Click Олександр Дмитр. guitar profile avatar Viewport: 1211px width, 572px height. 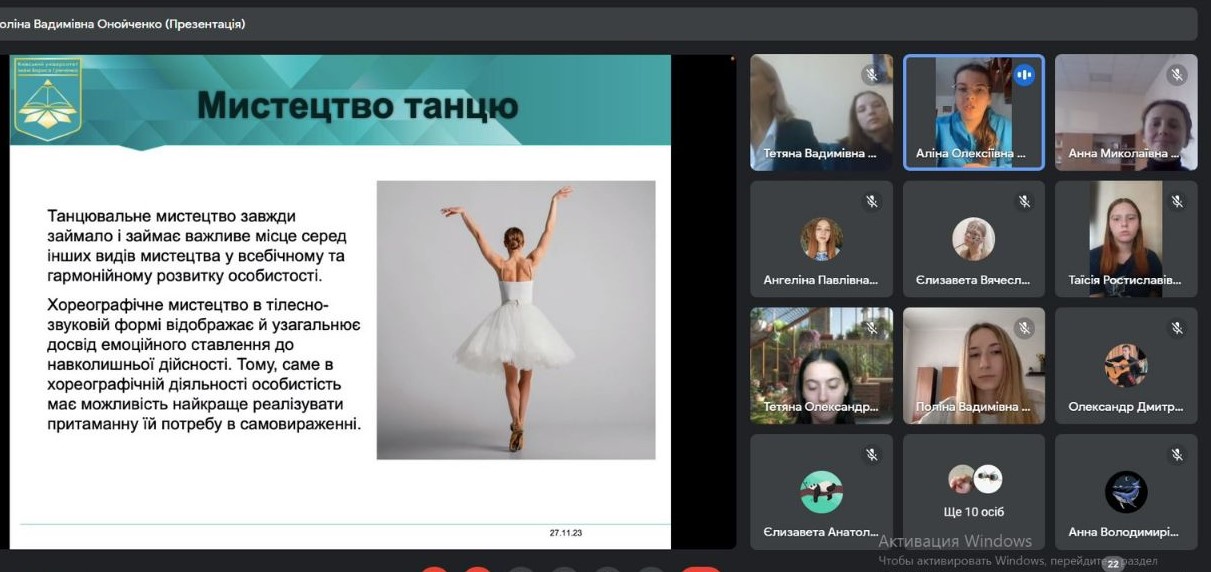[x=1126, y=365]
